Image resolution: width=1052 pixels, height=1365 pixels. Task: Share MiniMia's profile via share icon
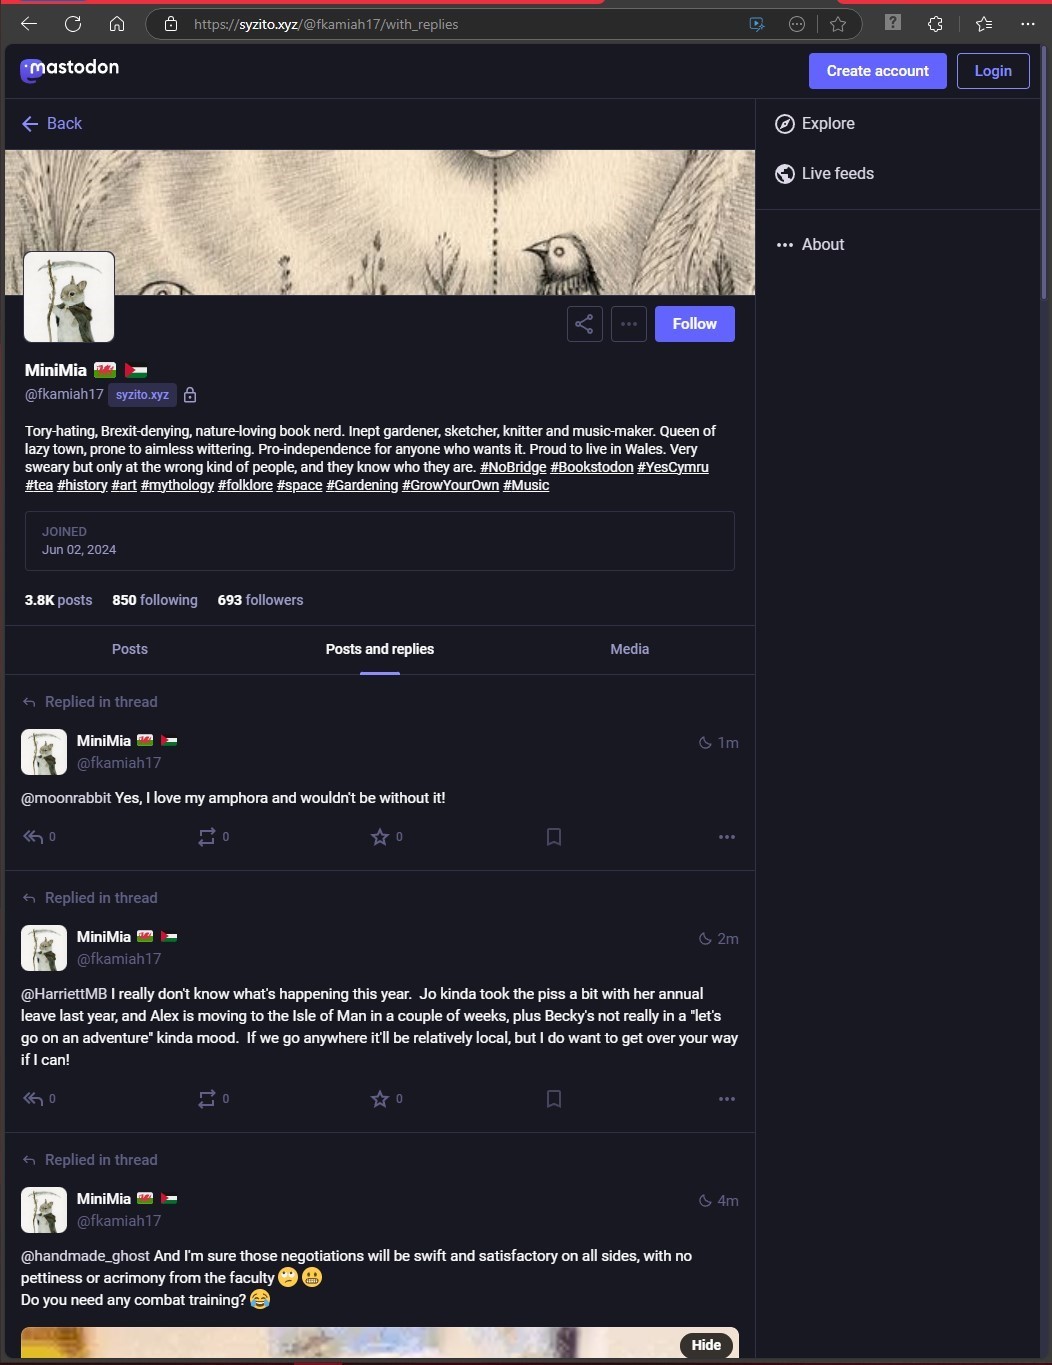[584, 324]
